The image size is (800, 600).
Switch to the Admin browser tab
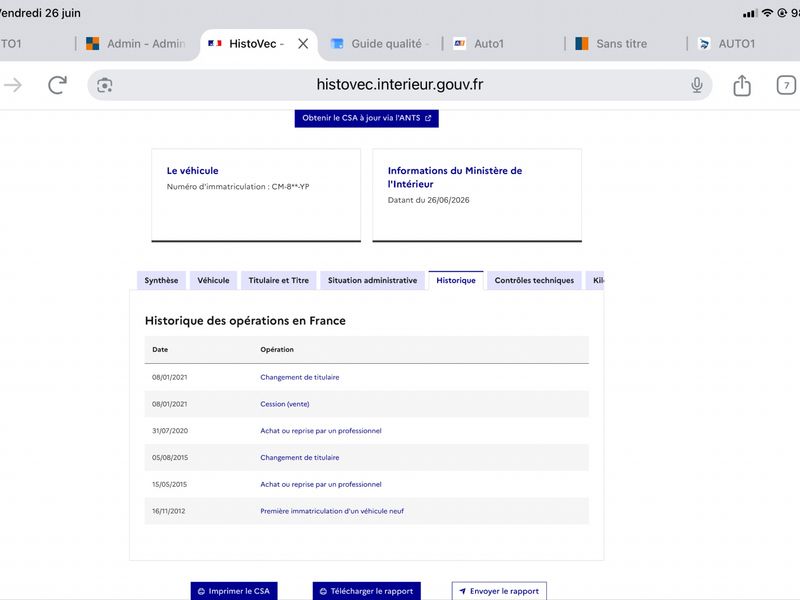(x=136, y=44)
